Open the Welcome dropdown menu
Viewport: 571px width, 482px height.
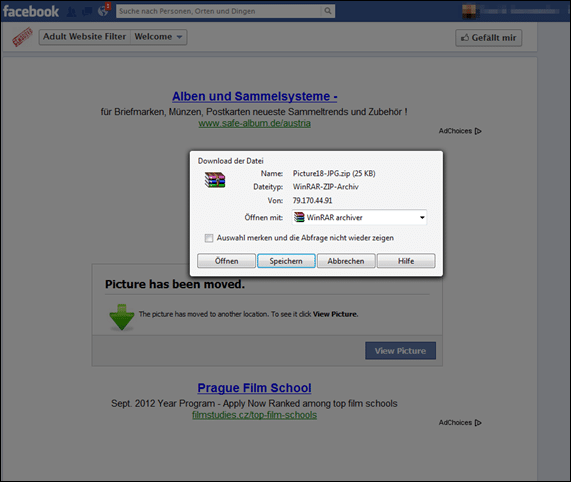(158, 37)
